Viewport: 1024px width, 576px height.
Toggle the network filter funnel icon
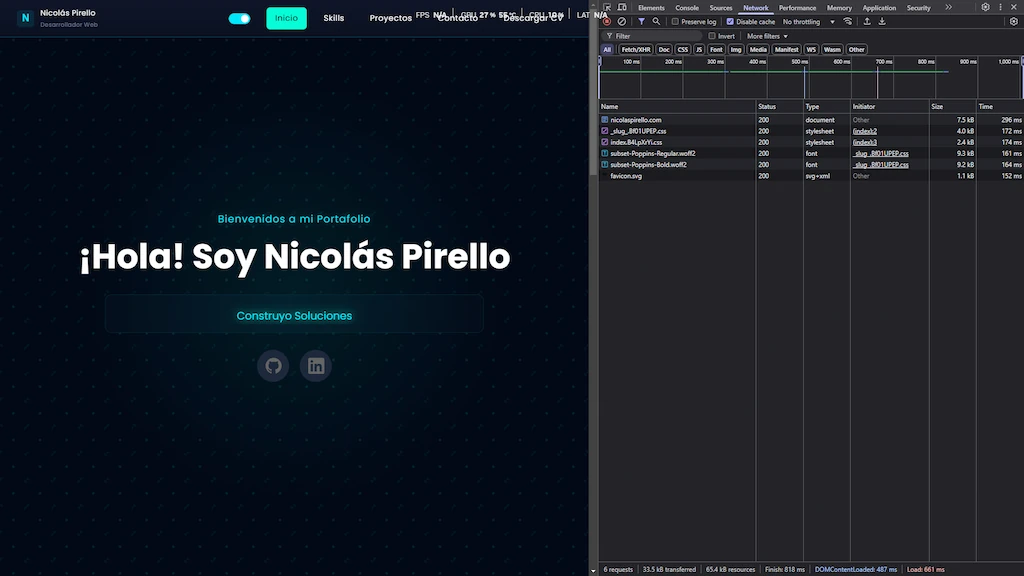click(x=641, y=21)
